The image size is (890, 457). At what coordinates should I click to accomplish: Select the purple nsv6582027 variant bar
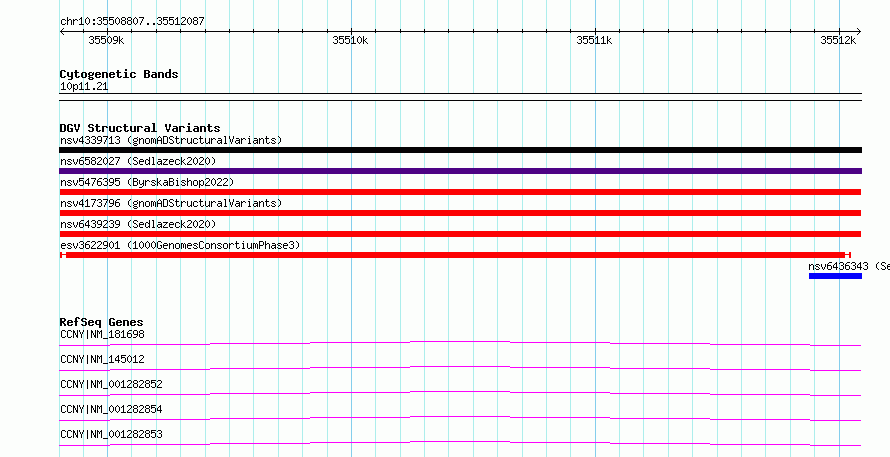[460, 171]
